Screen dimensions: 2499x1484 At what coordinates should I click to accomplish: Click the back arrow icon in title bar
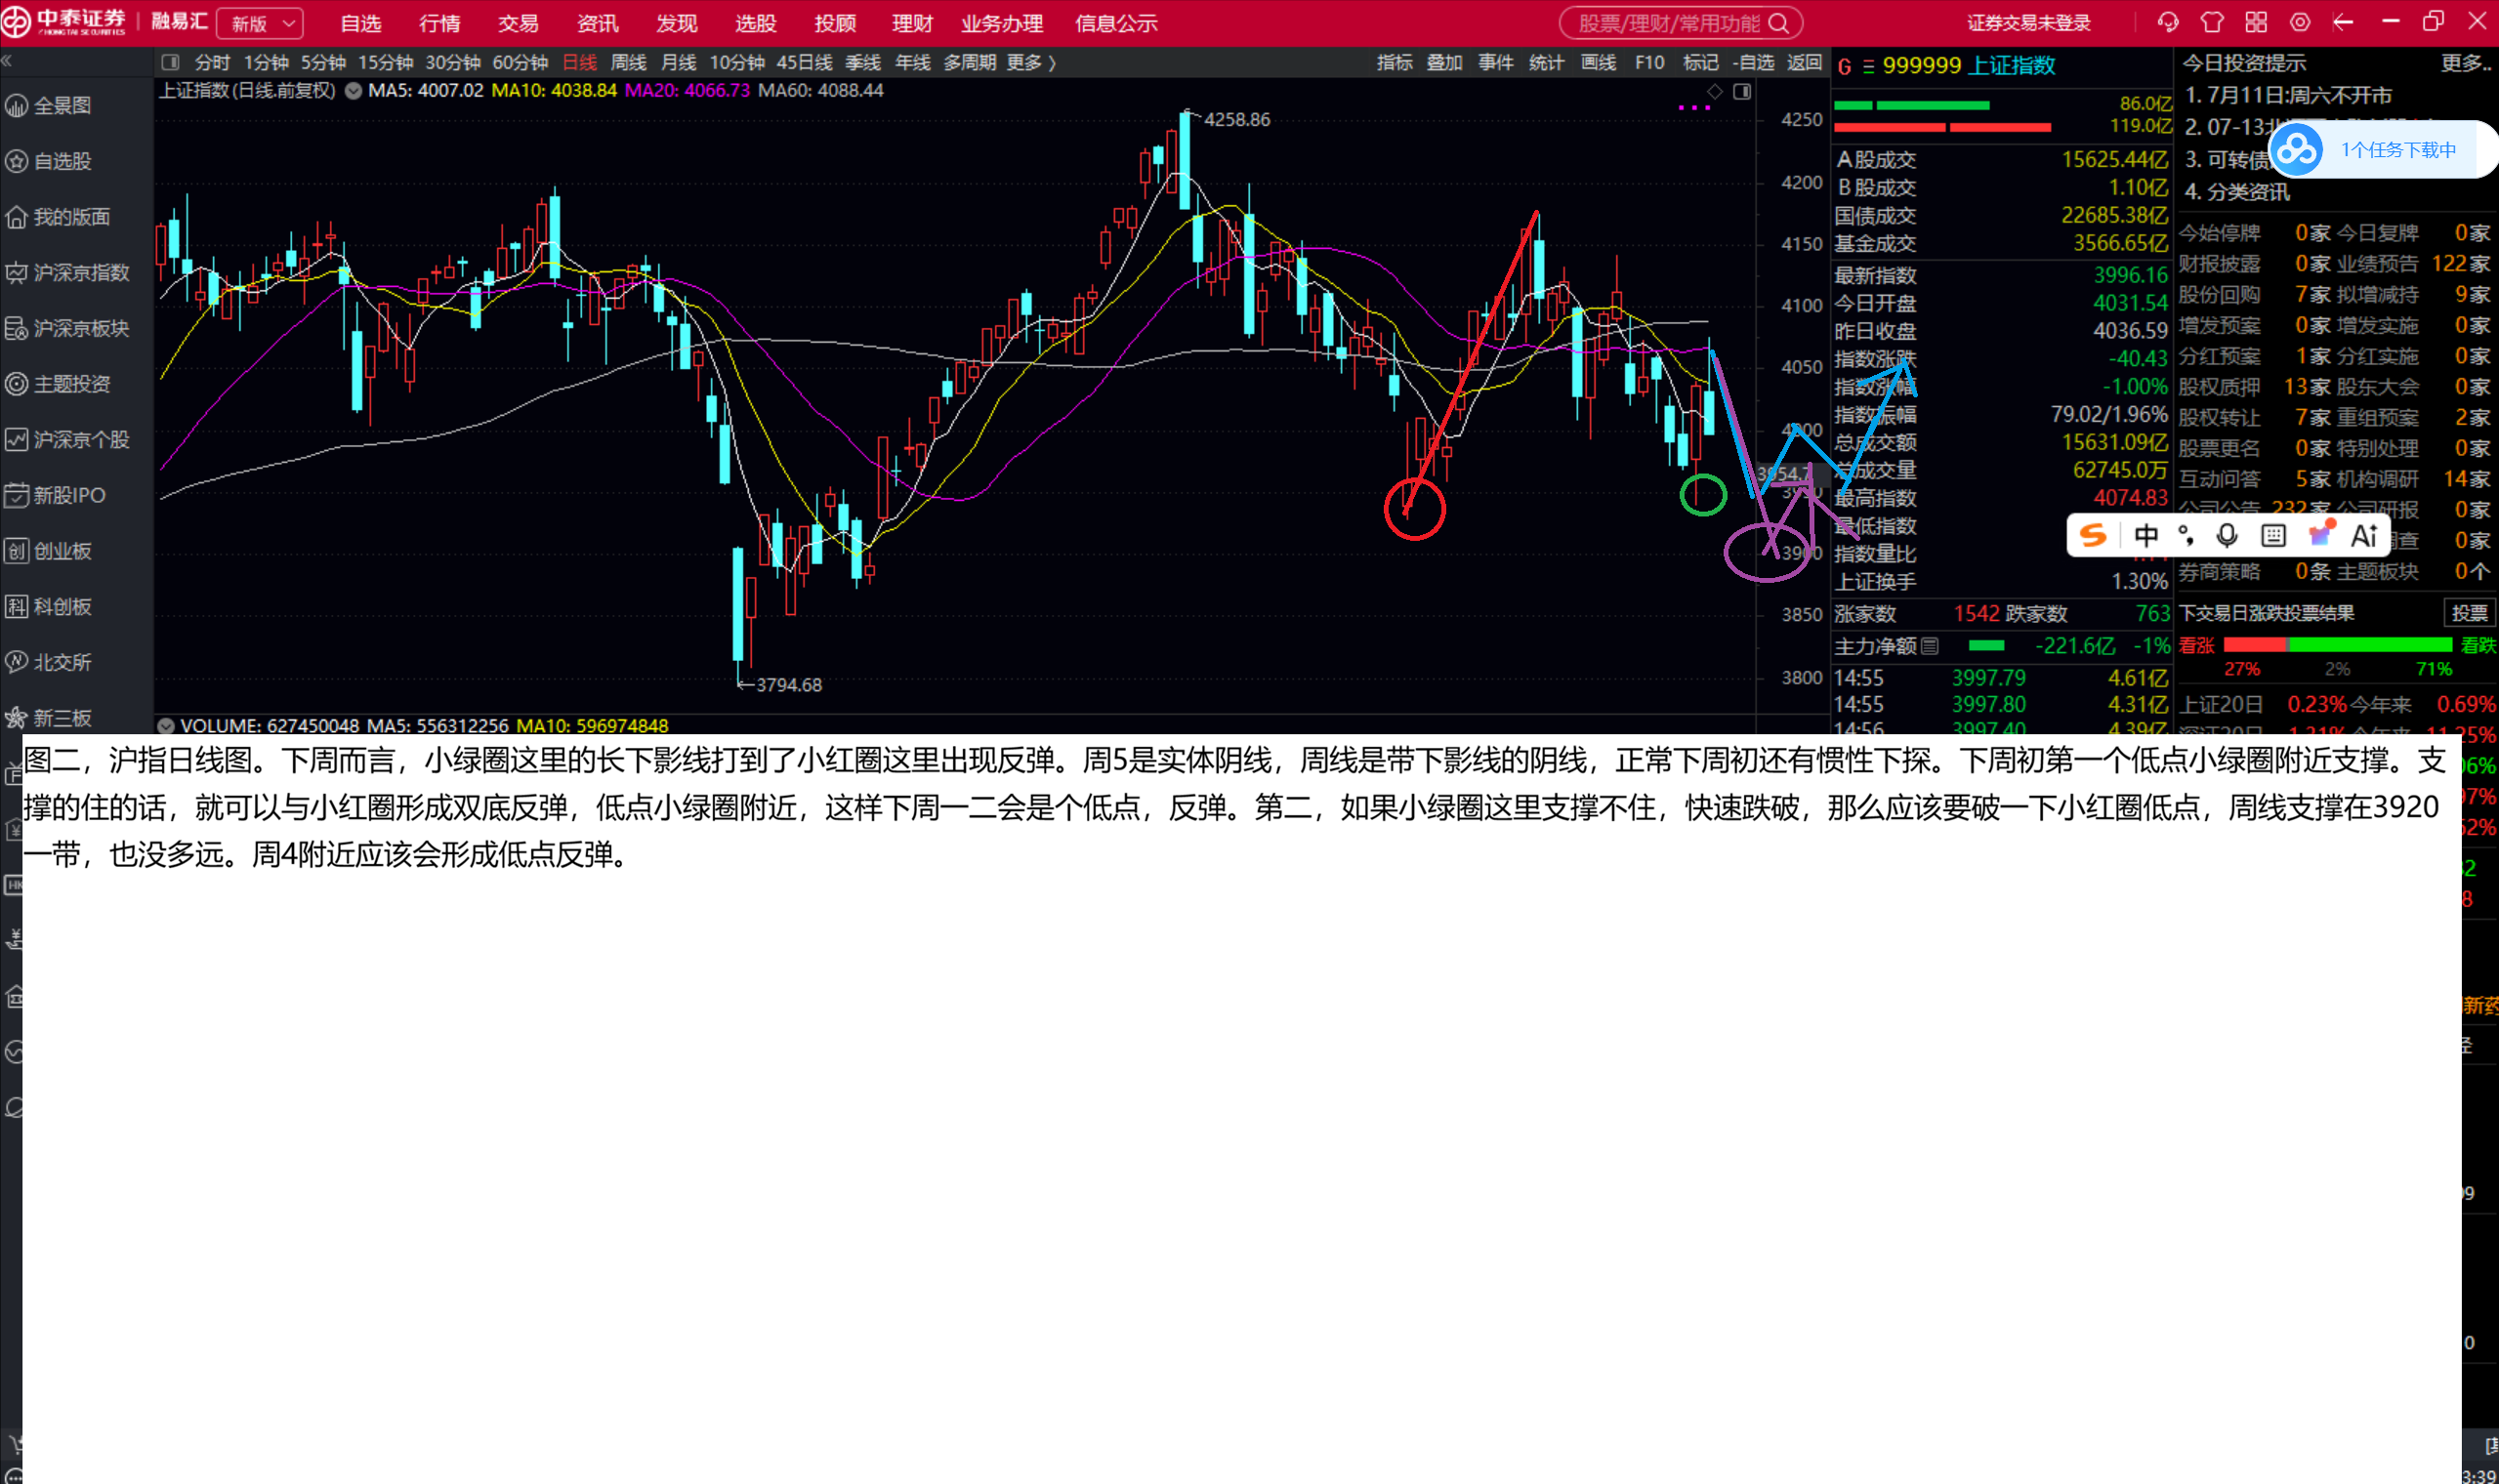[2343, 22]
